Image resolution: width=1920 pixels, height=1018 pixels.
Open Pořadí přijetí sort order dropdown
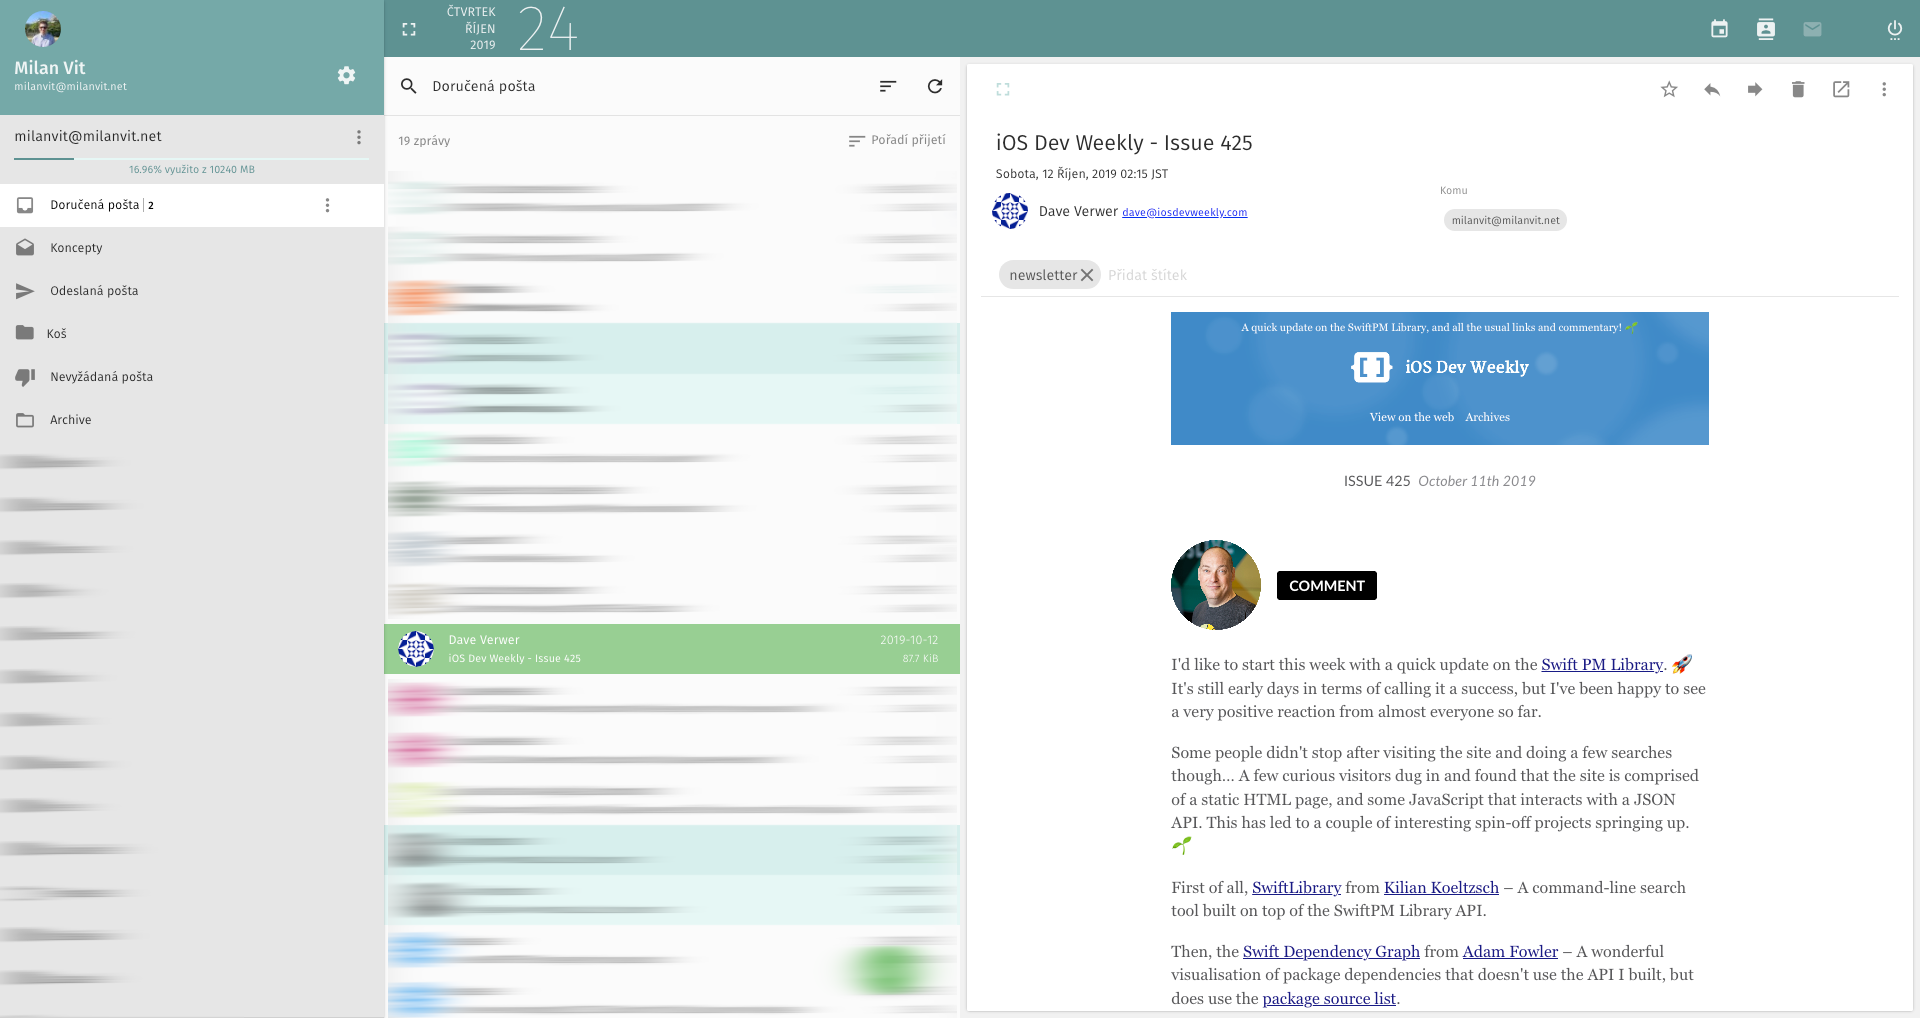(x=897, y=140)
